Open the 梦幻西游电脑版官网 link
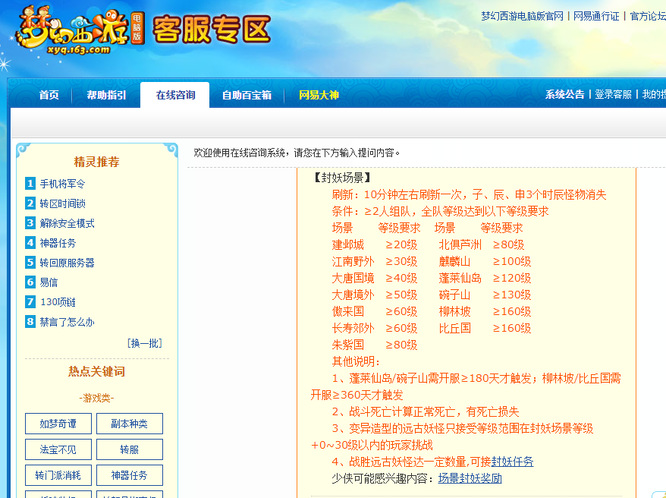 pyautogui.click(x=522, y=17)
